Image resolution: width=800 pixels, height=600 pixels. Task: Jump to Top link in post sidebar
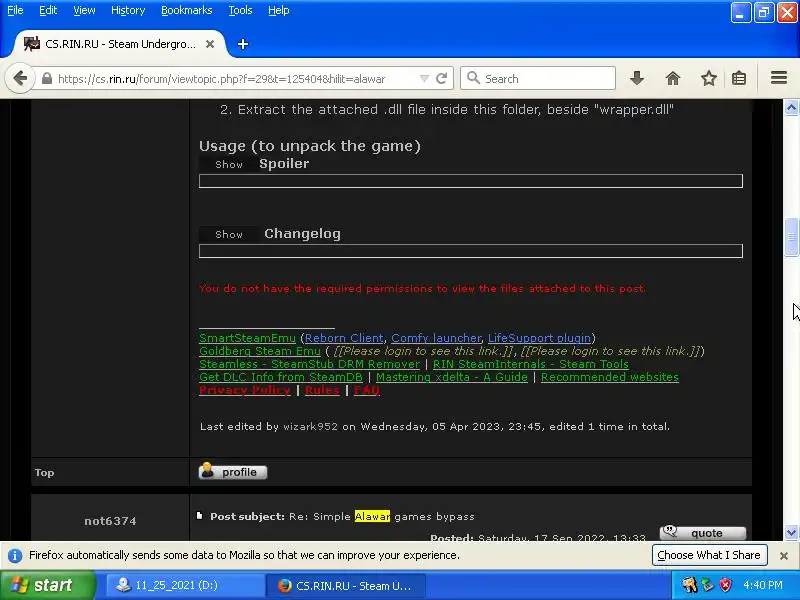pyautogui.click(x=44, y=472)
